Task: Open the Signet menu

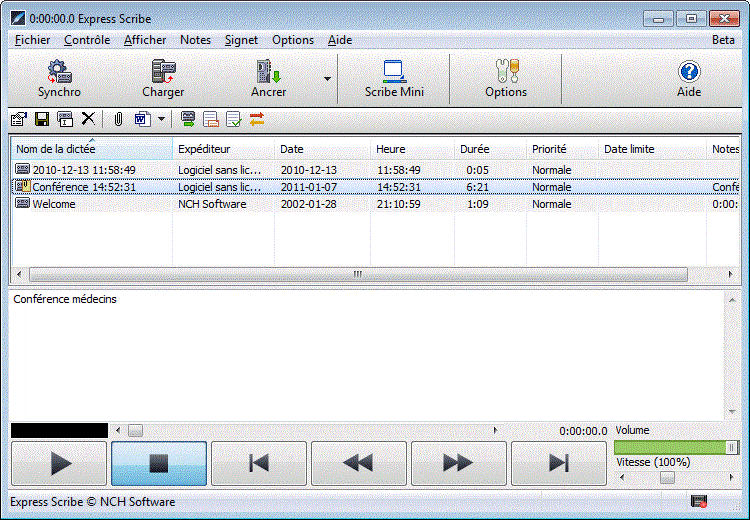Action: 241,40
